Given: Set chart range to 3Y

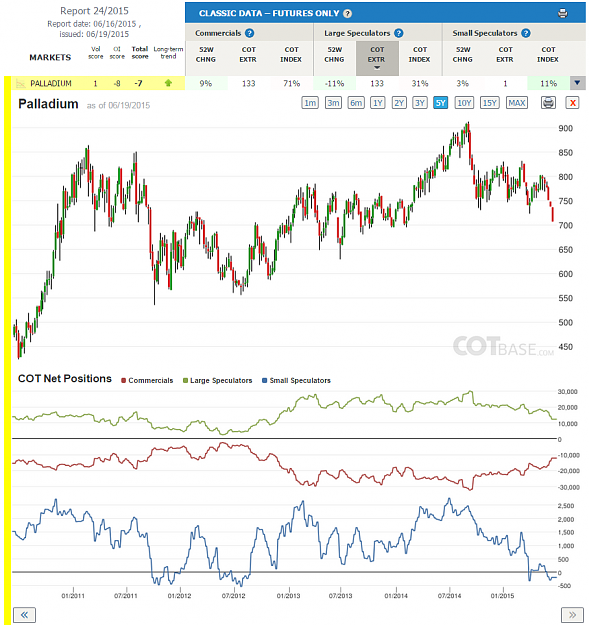Looking at the screenshot, I should (x=420, y=103).
